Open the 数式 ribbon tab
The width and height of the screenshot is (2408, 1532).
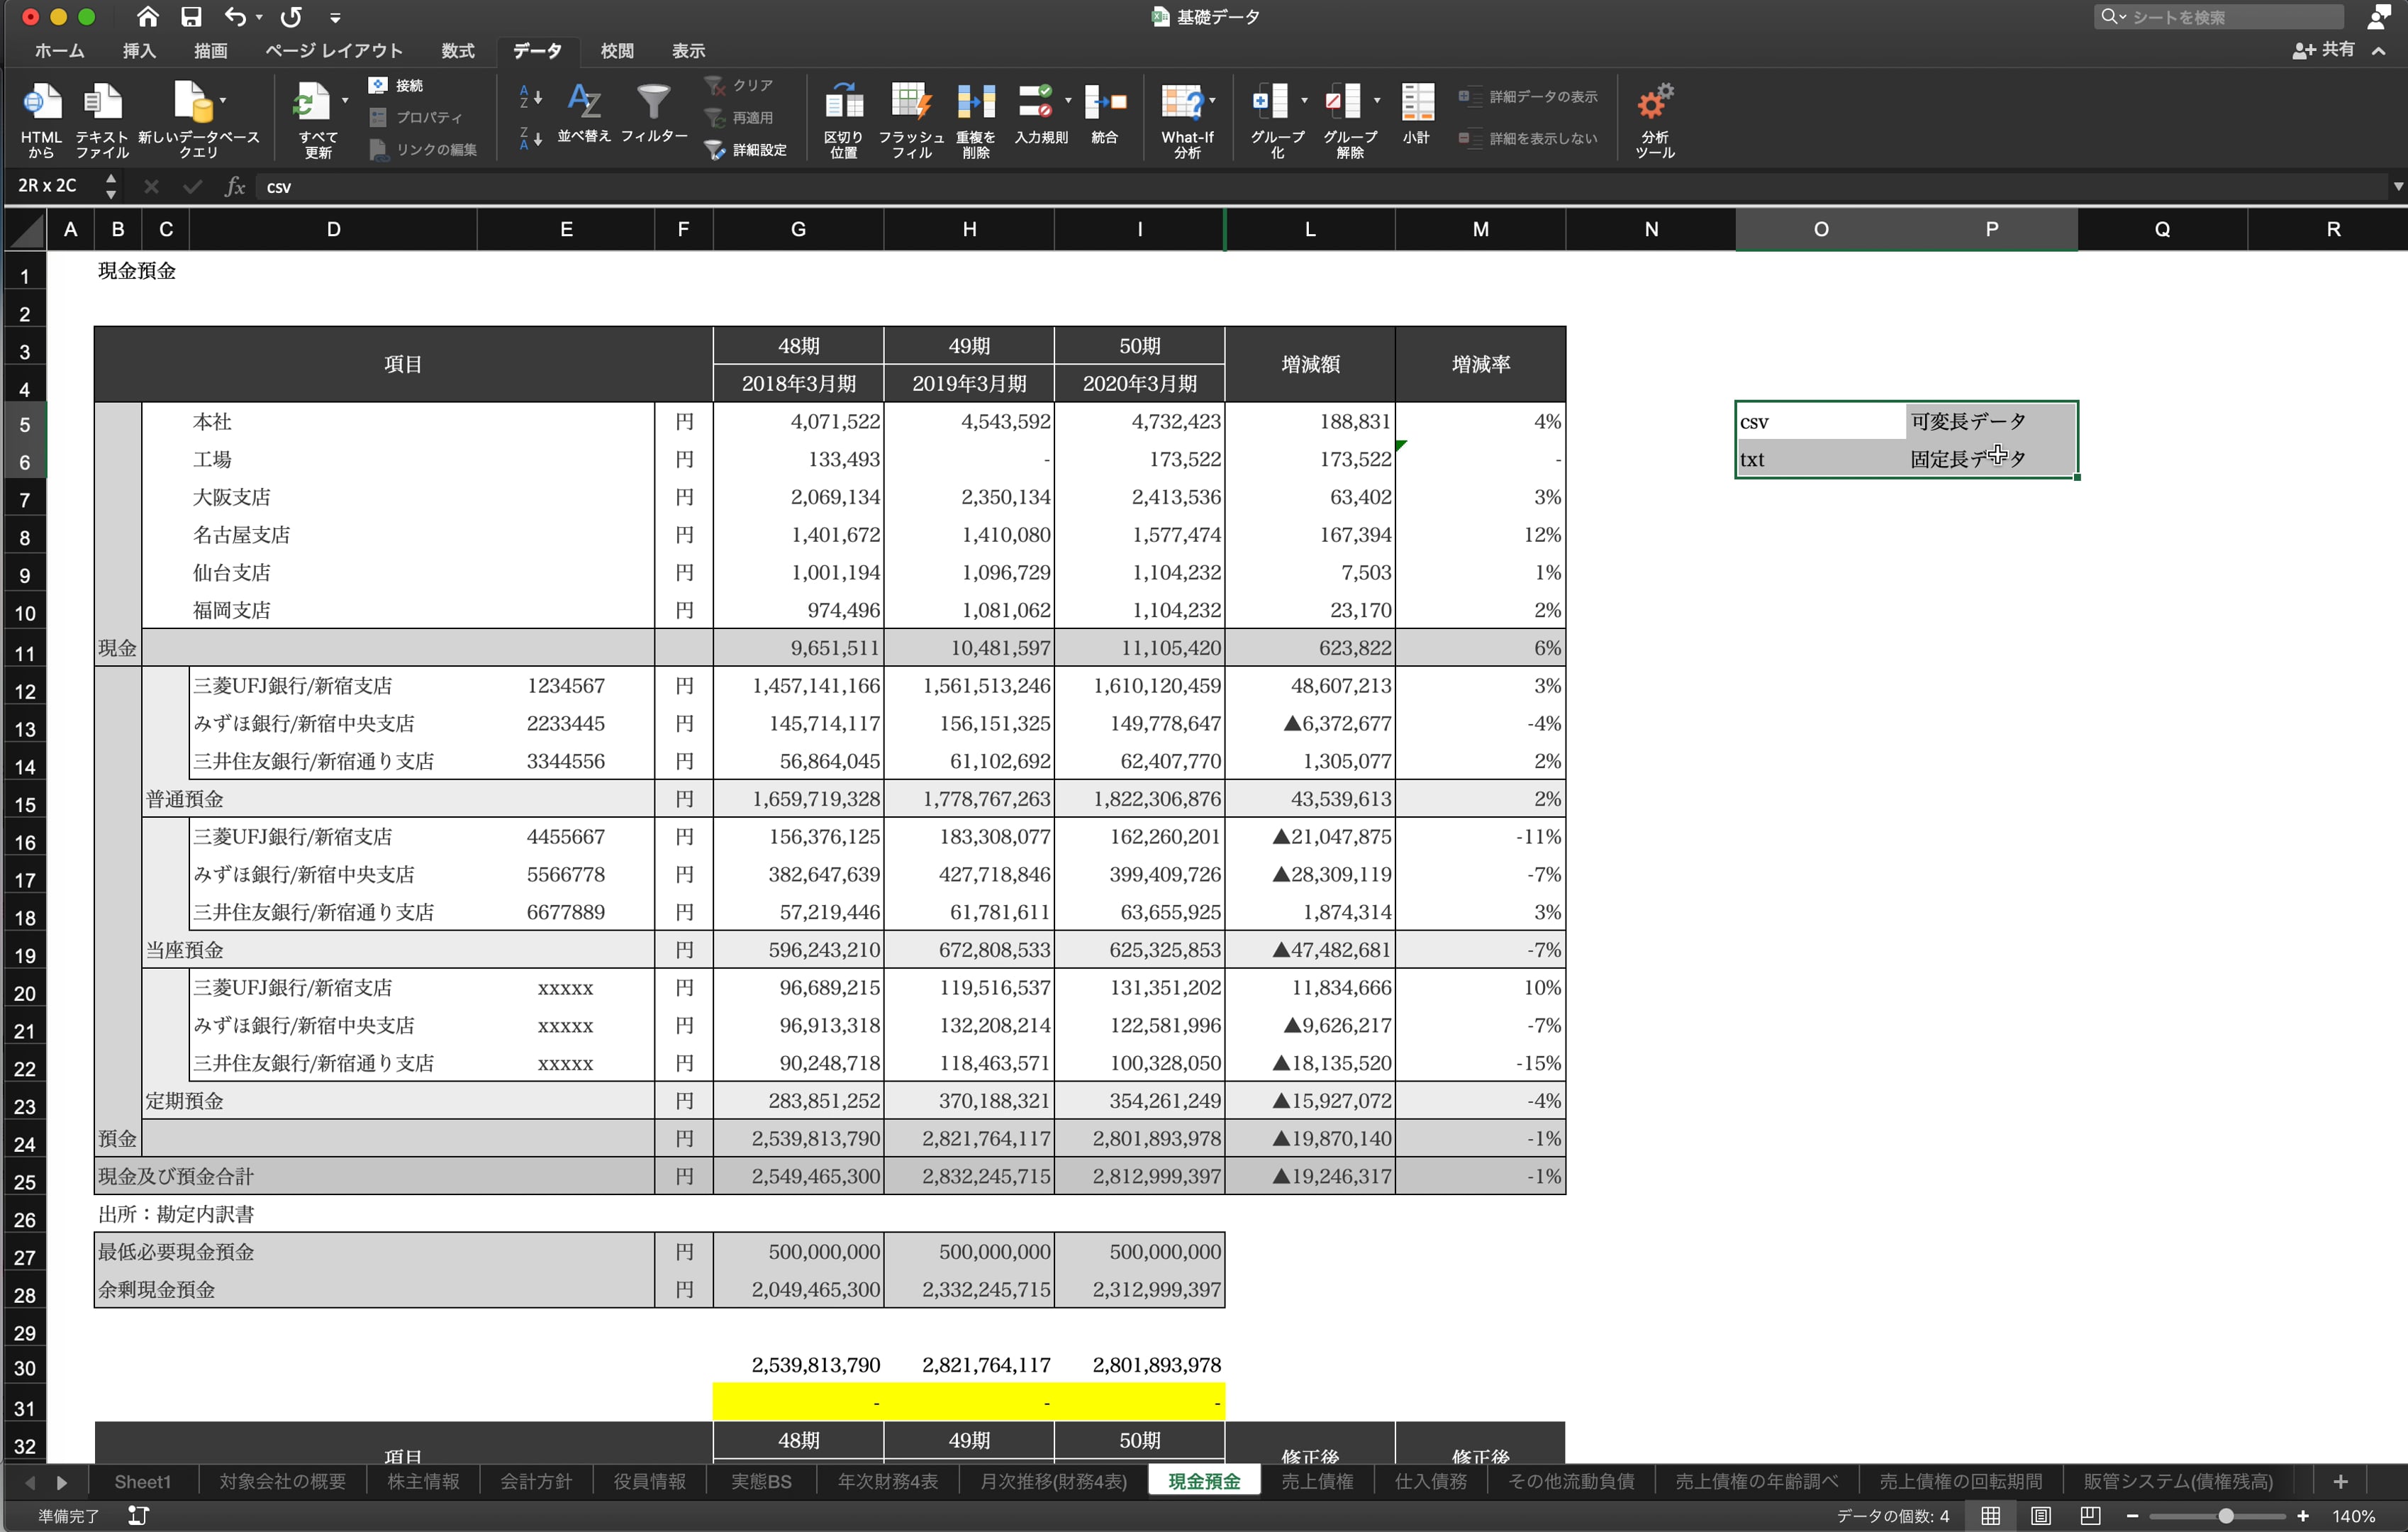(457, 51)
